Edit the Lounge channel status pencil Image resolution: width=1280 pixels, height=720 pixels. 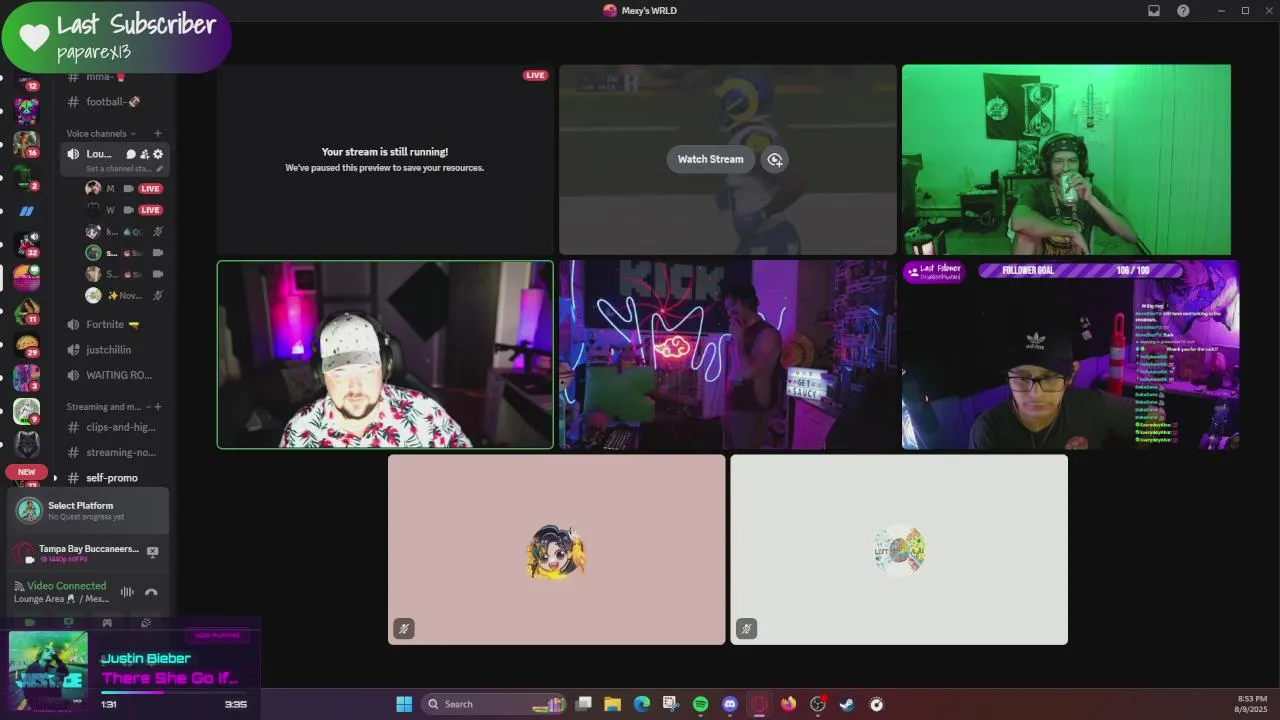click(159, 168)
